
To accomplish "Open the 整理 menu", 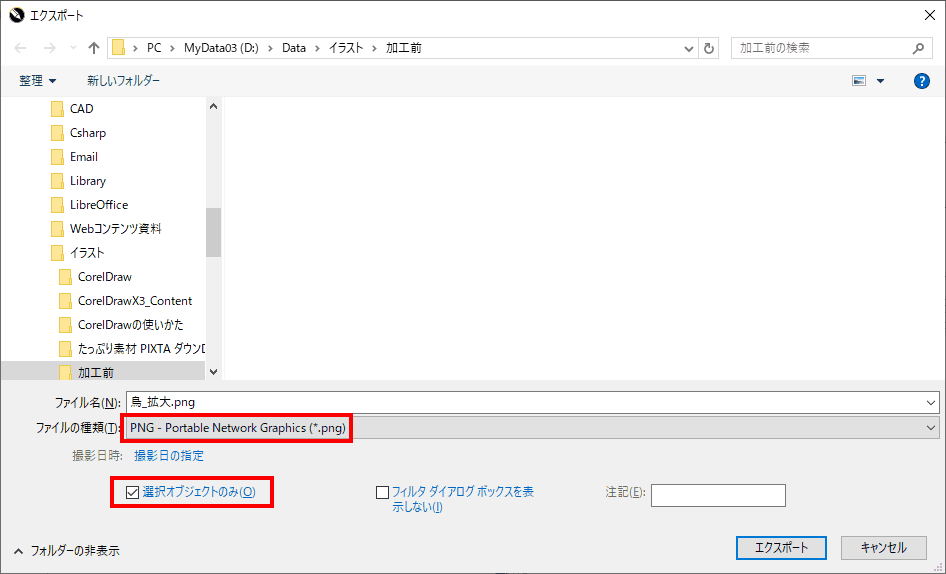I will tap(37, 81).
